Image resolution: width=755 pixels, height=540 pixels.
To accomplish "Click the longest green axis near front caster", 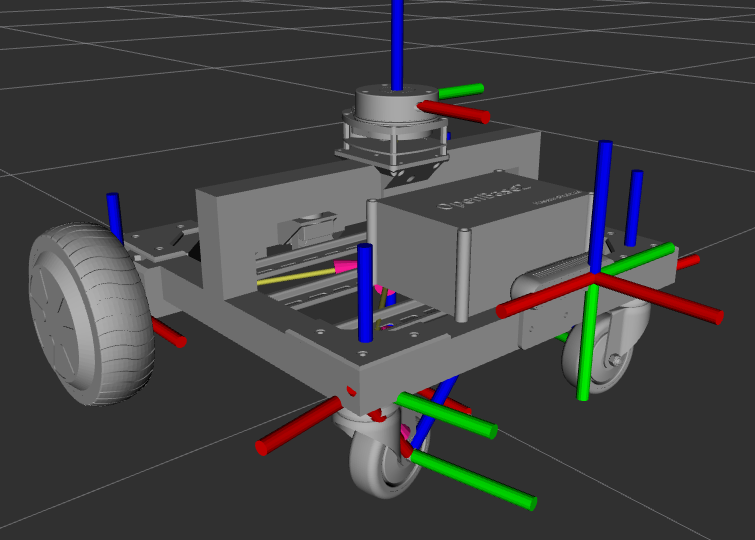I will (472, 479).
